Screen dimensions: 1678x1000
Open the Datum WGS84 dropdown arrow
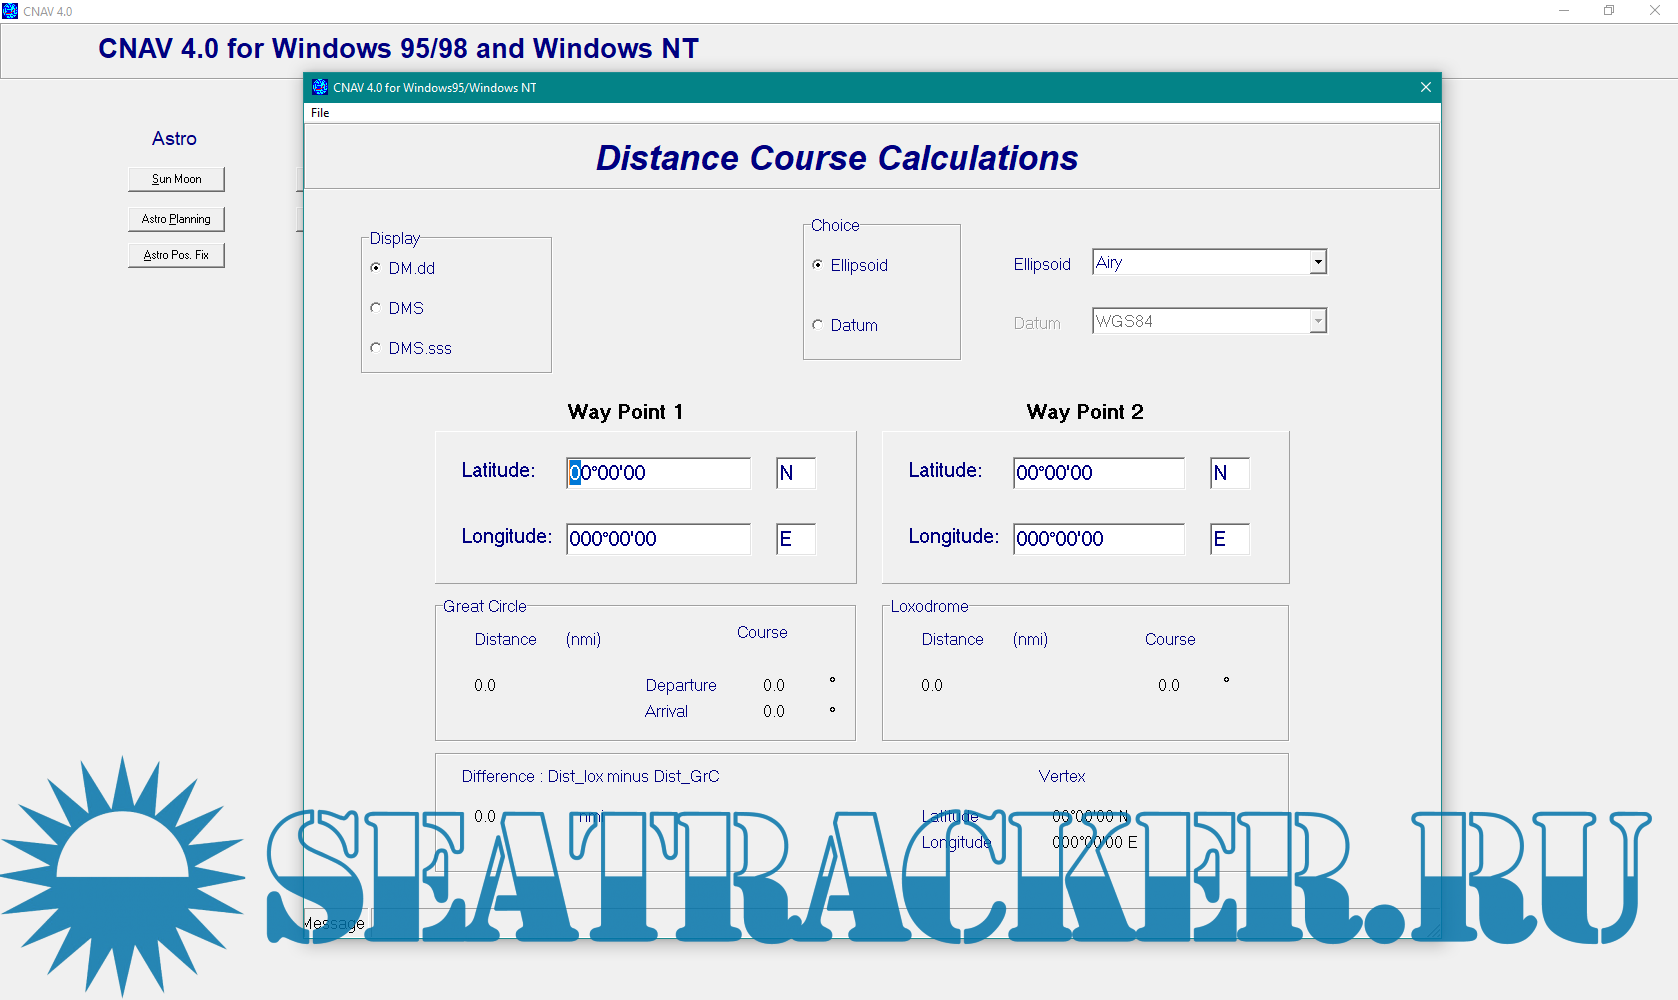[x=1318, y=321]
